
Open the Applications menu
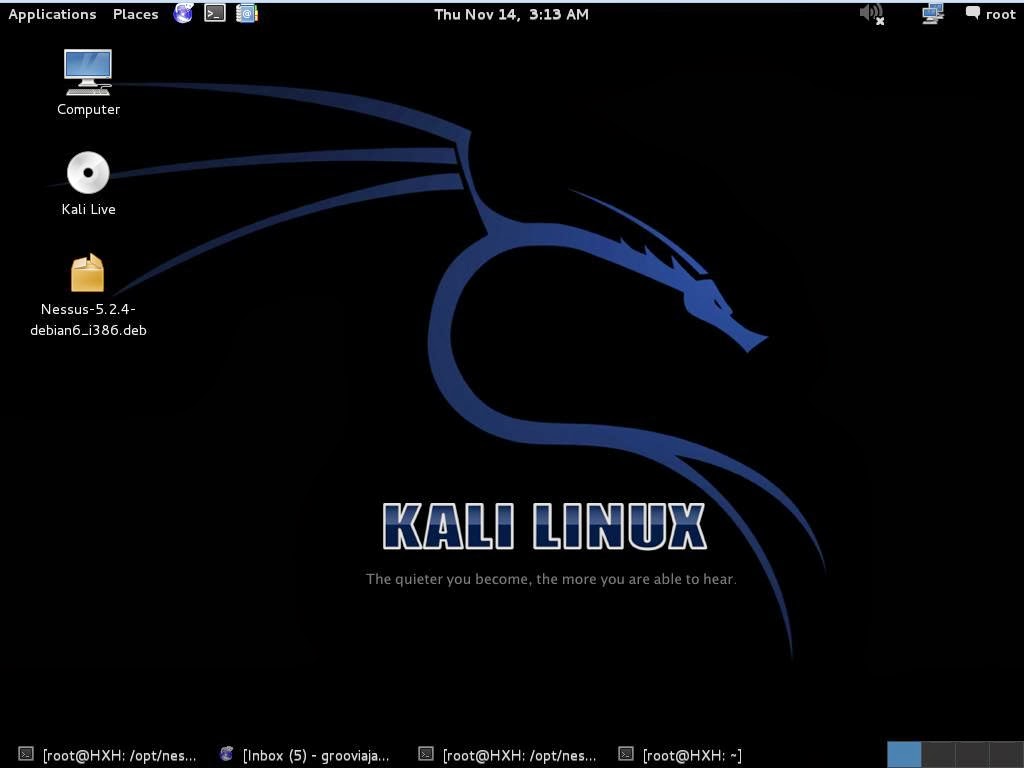52,13
